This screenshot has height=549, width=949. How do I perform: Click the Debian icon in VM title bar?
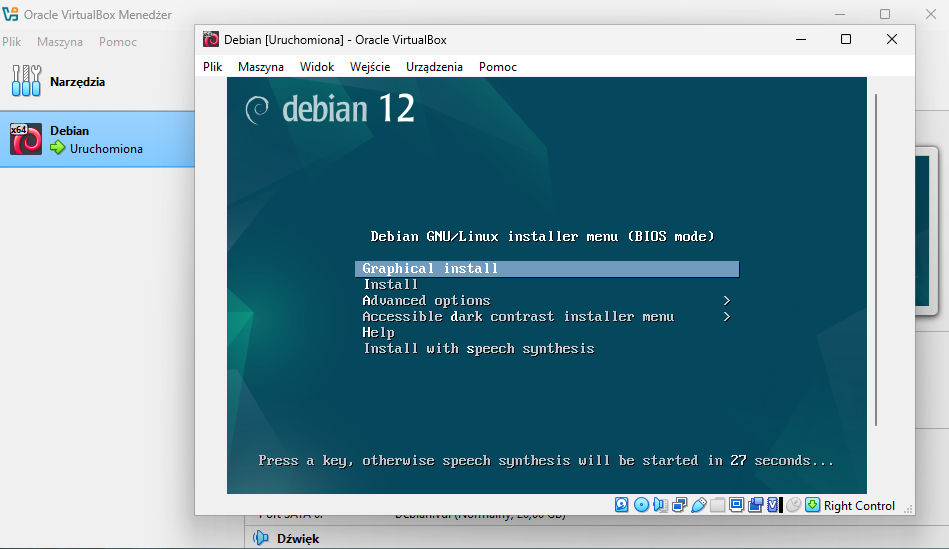[211, 39]
